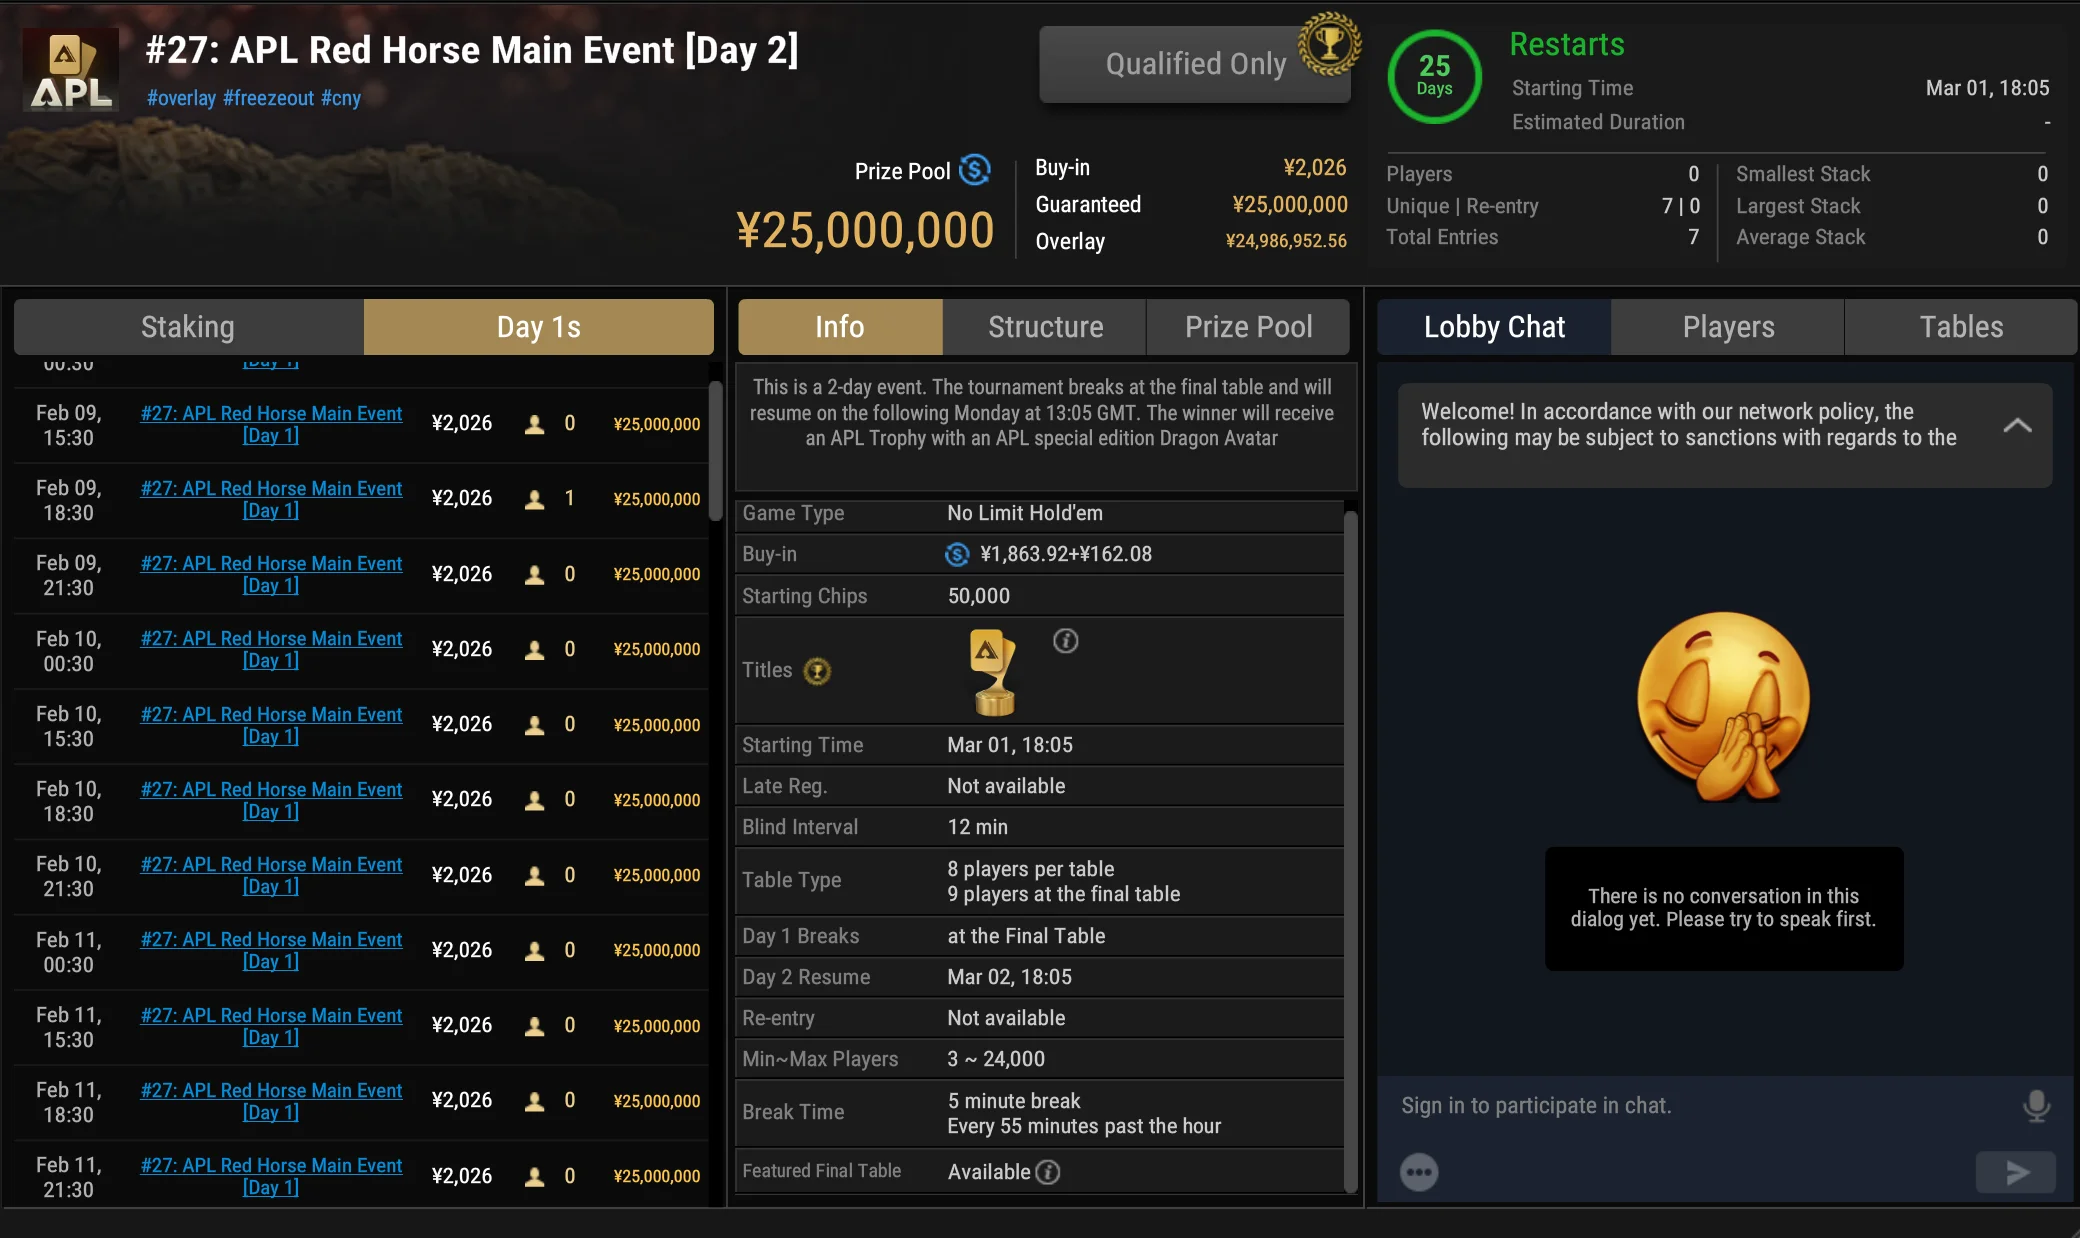
Task: Open the Info tab
Action: [840, 327]
